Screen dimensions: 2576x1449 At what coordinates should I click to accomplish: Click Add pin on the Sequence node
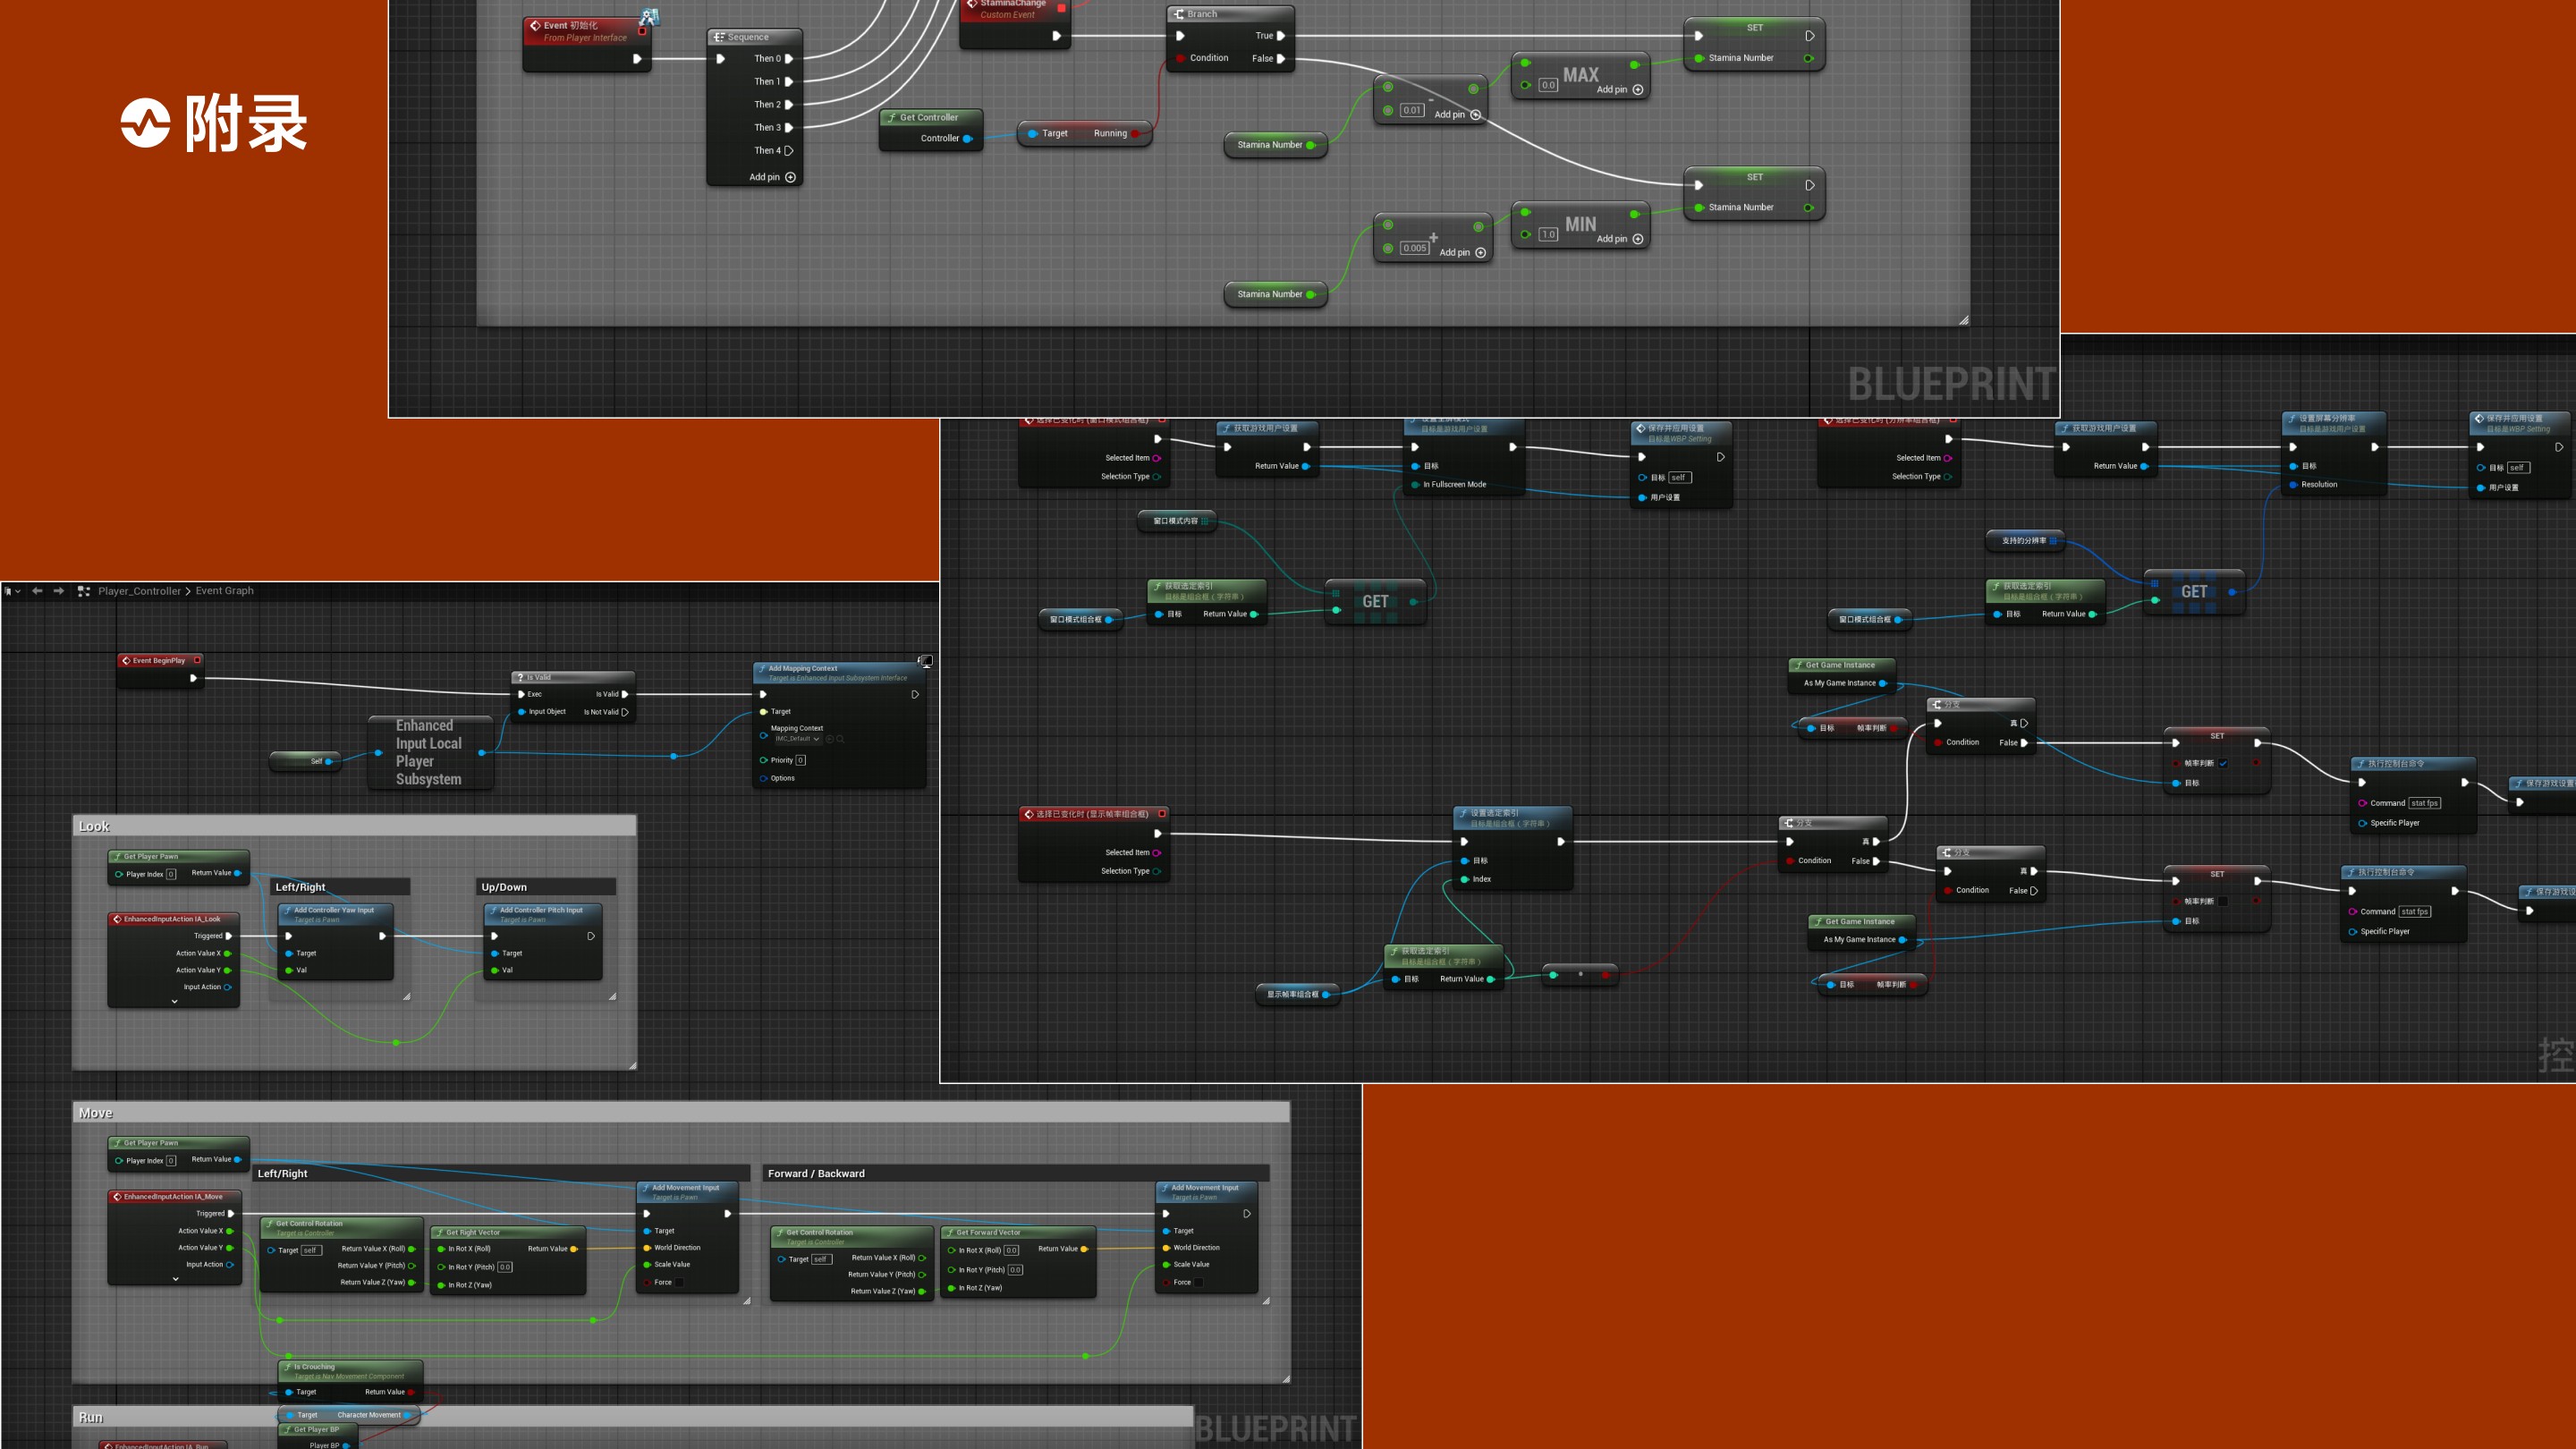coord(773,177)
